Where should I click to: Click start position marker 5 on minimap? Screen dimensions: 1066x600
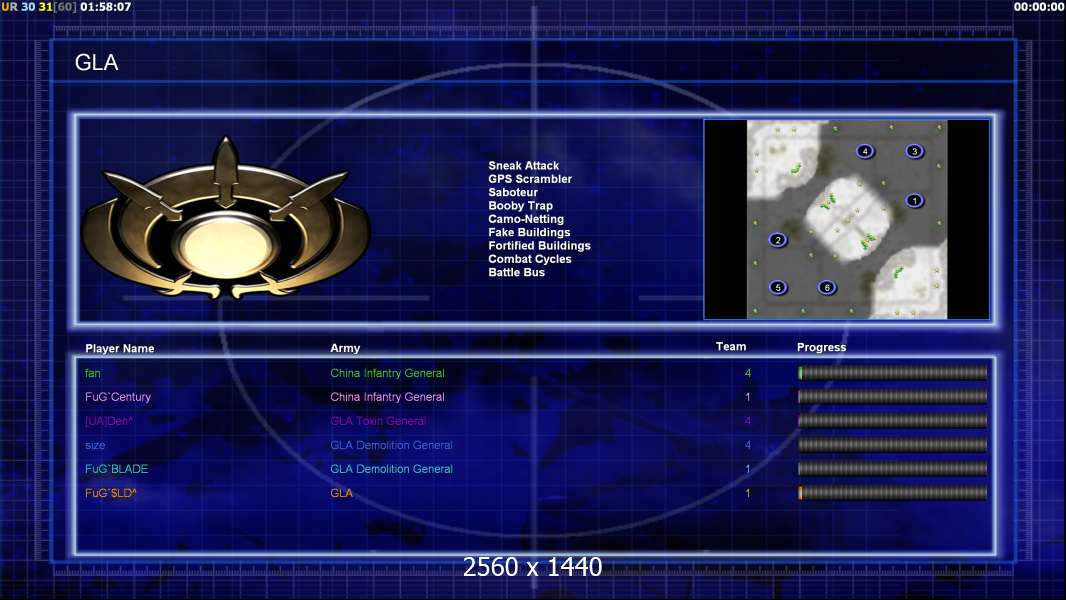778,287
